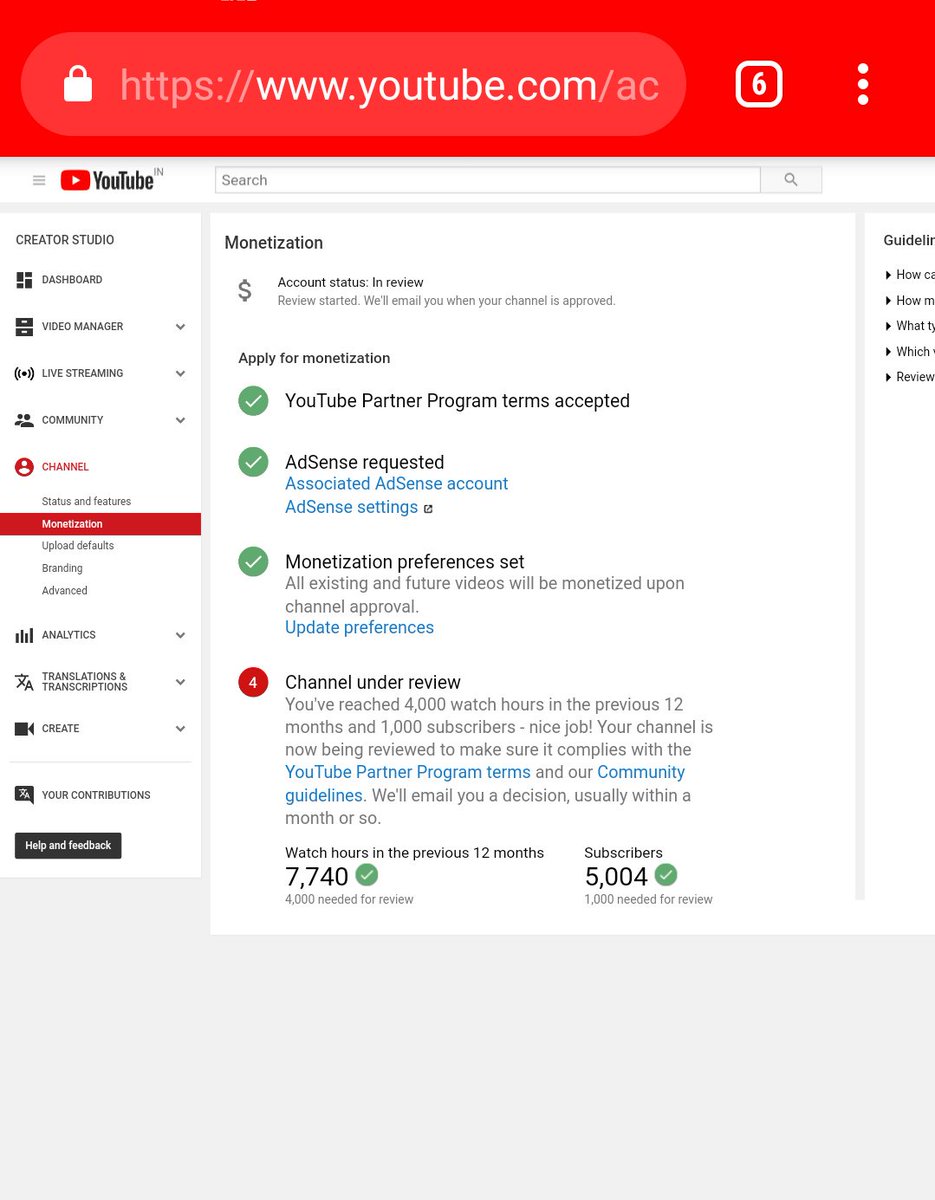Click the Update preferences link

(x=359, y=628)
